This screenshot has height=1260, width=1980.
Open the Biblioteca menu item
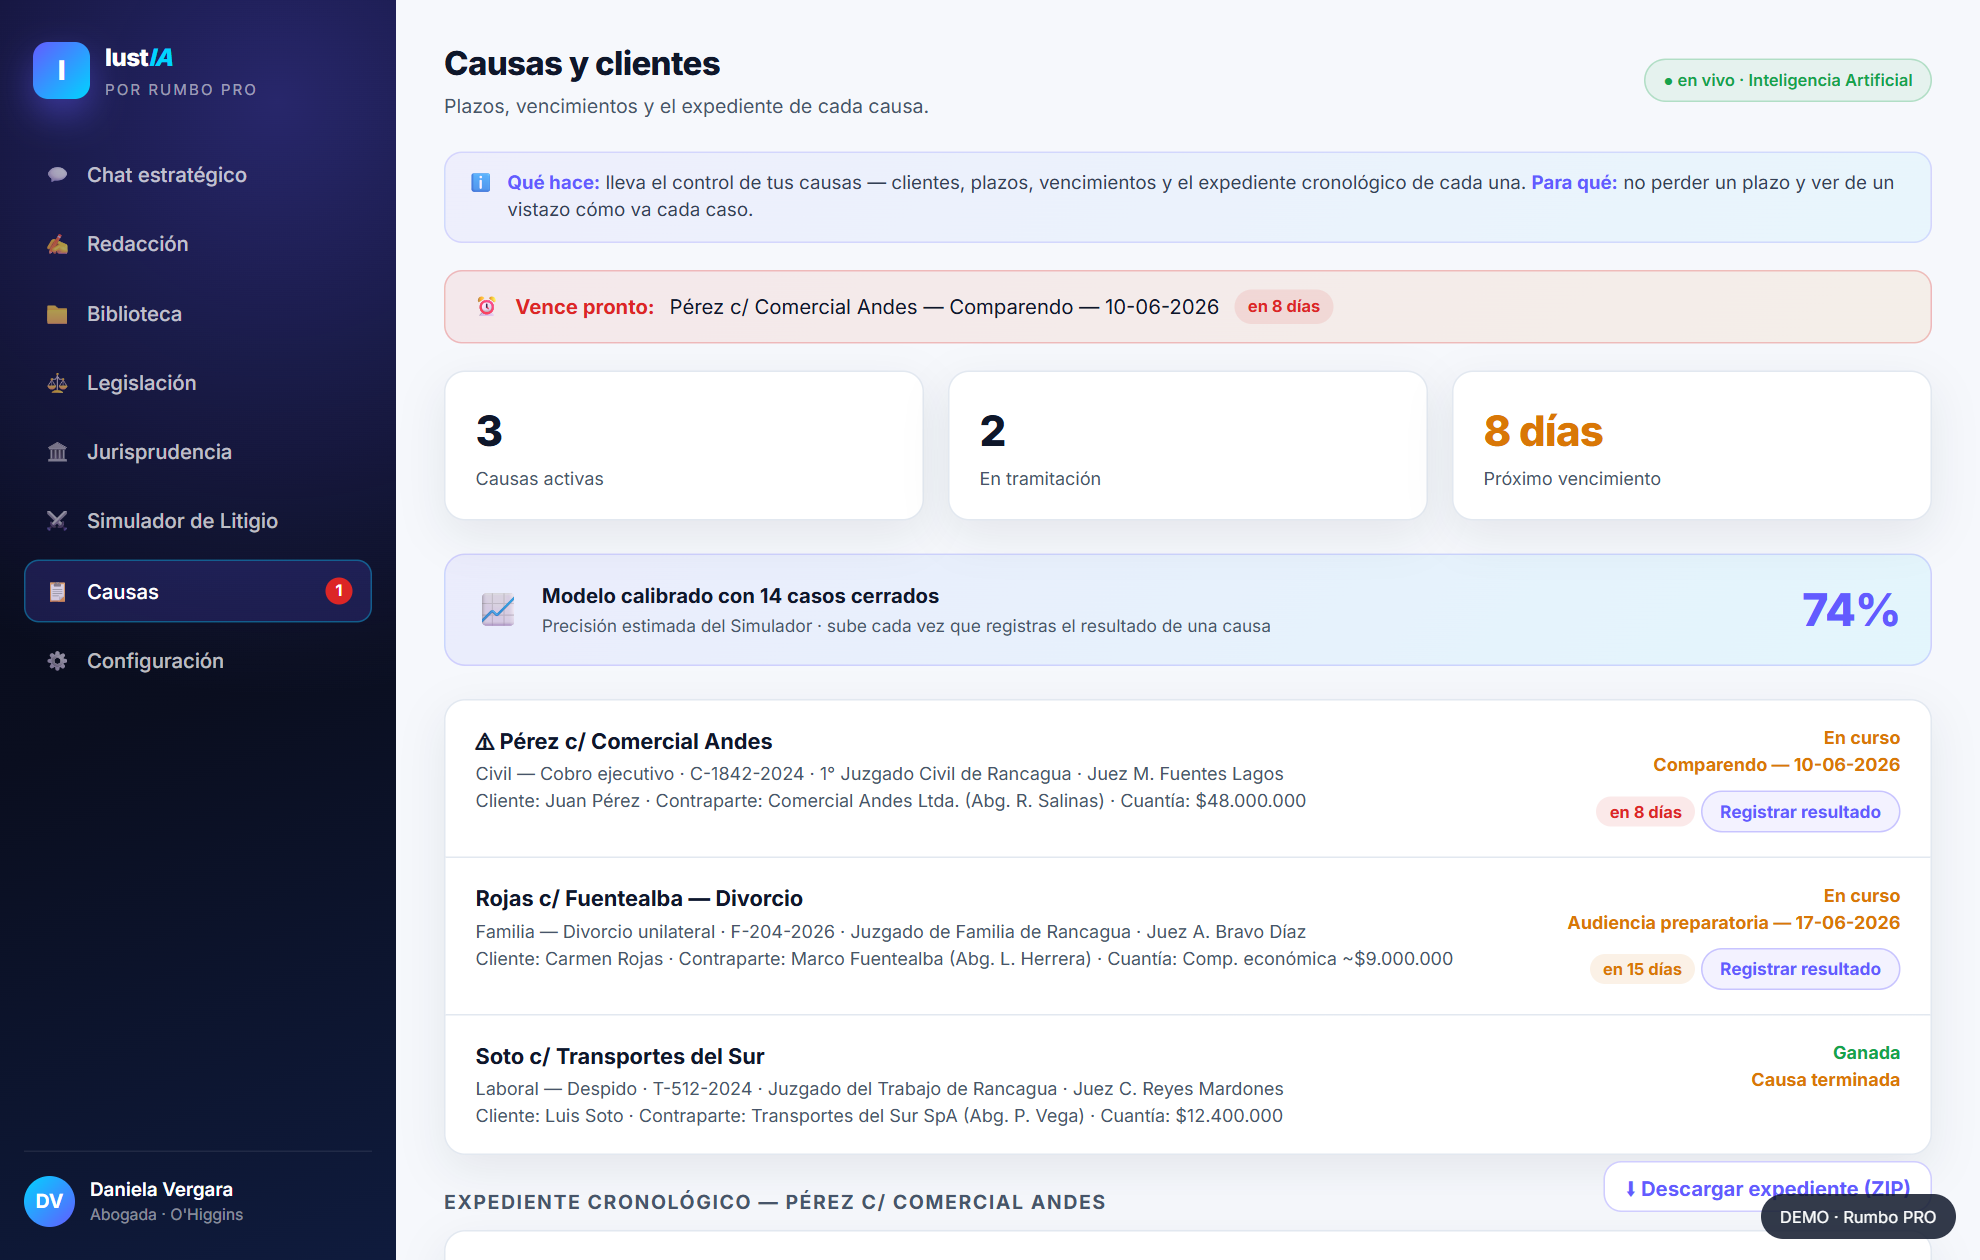click(x=198, y=314)
